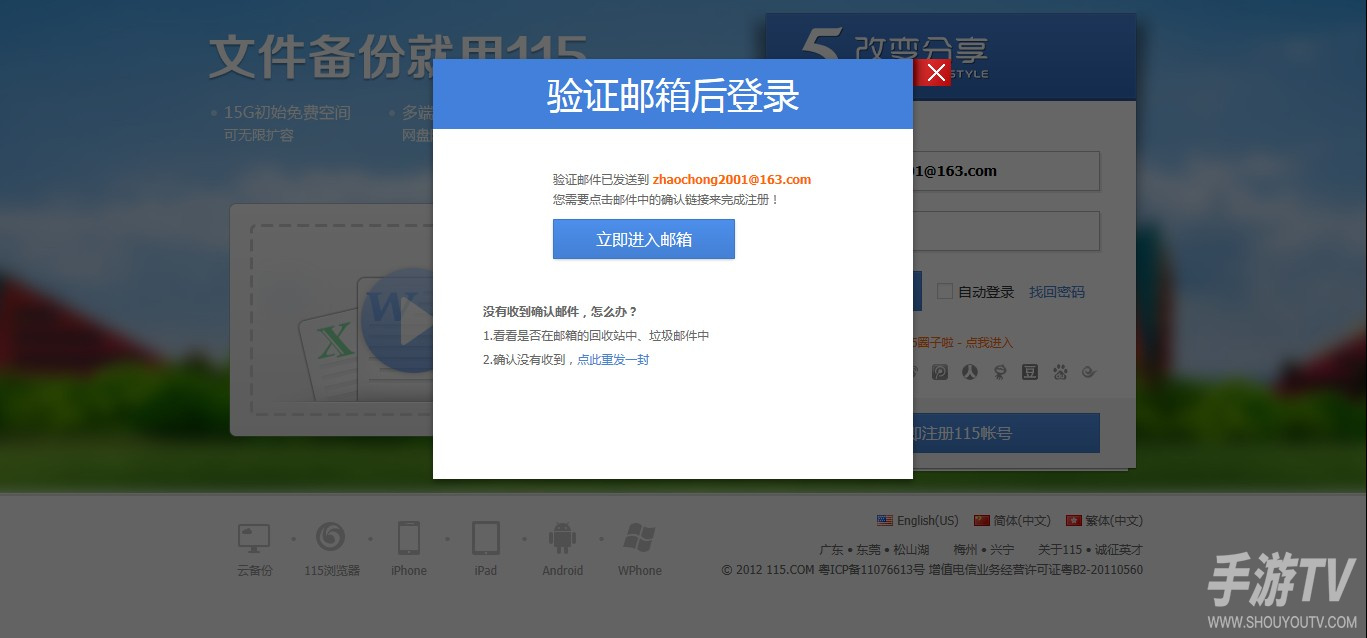Toggle the 自动登录 checkbox
Screen dimensions: 1367x638
(x=944, y=291)
